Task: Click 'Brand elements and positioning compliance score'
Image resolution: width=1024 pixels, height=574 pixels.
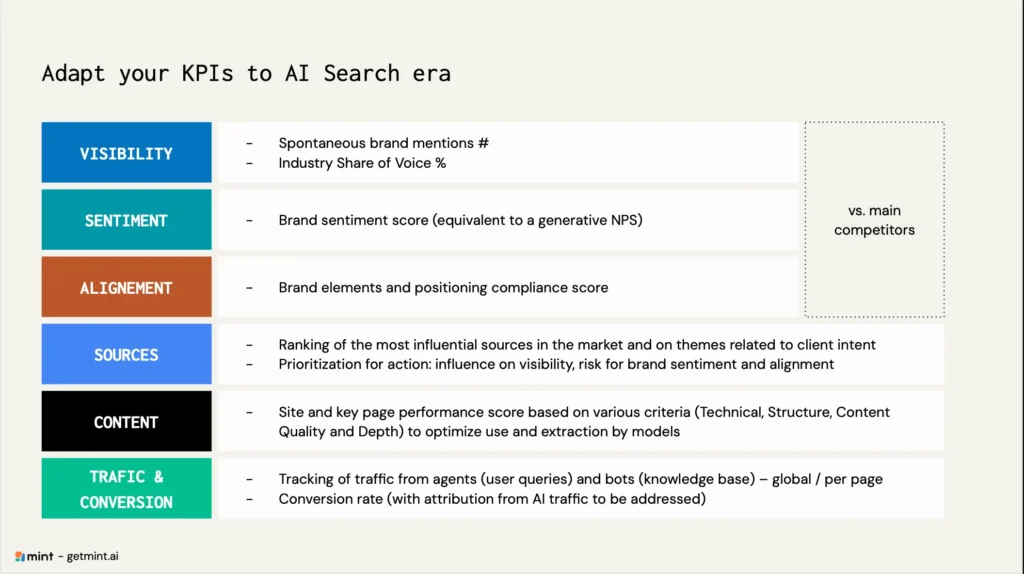Action: coord(443,288)
